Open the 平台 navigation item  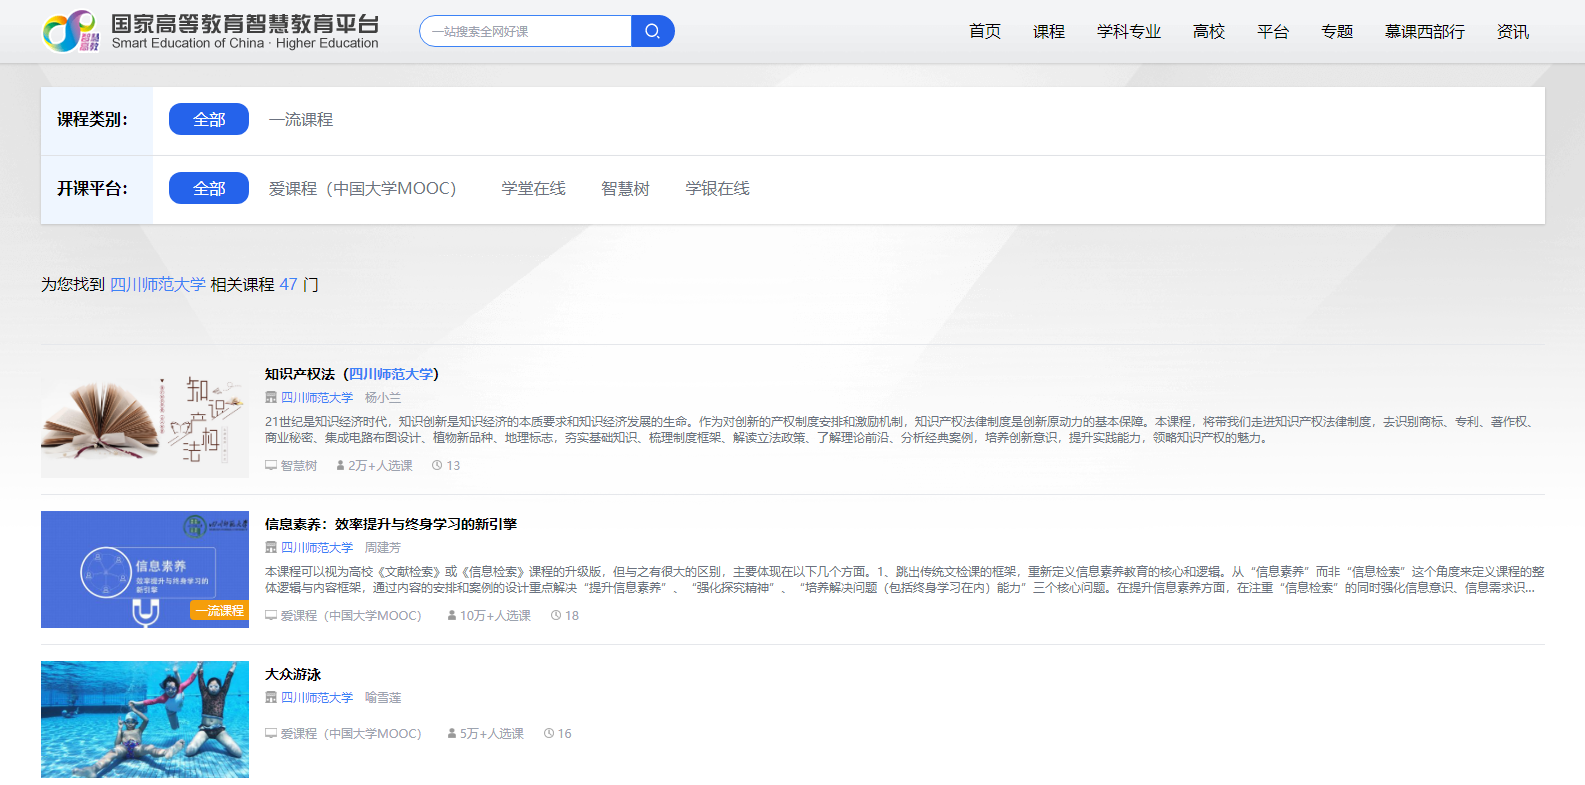(x=1273, y=32)
